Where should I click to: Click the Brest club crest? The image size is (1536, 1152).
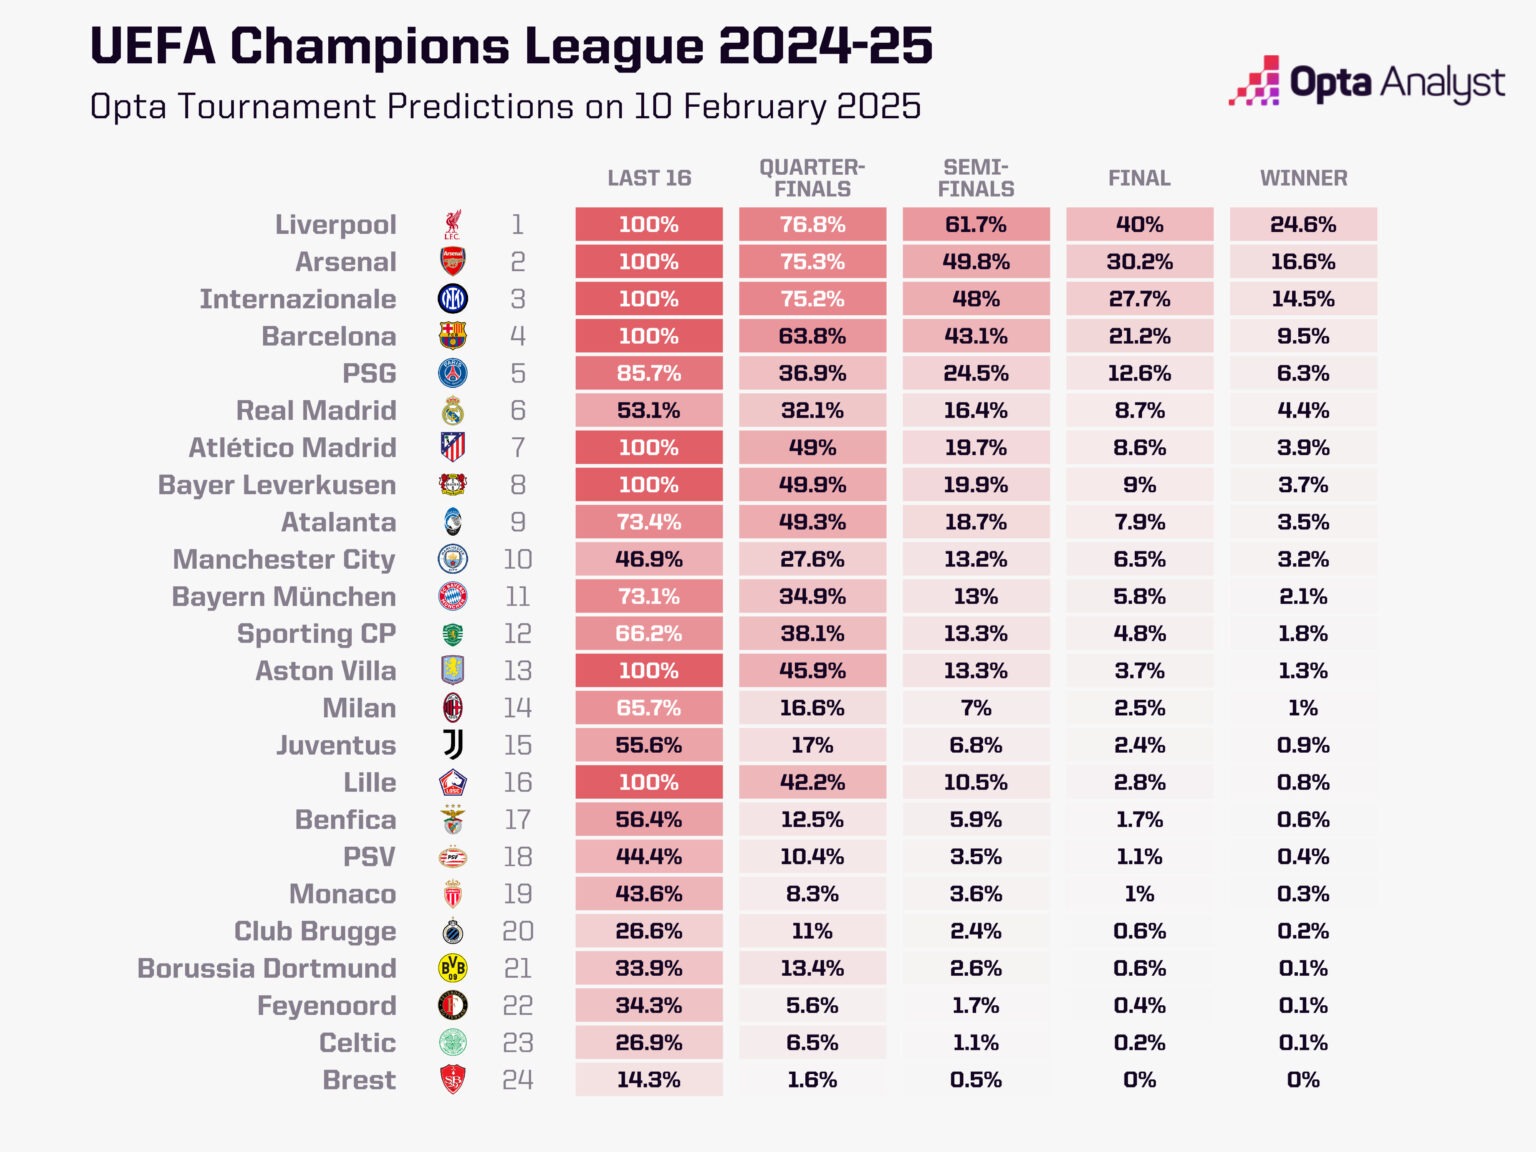(453, 1080)
